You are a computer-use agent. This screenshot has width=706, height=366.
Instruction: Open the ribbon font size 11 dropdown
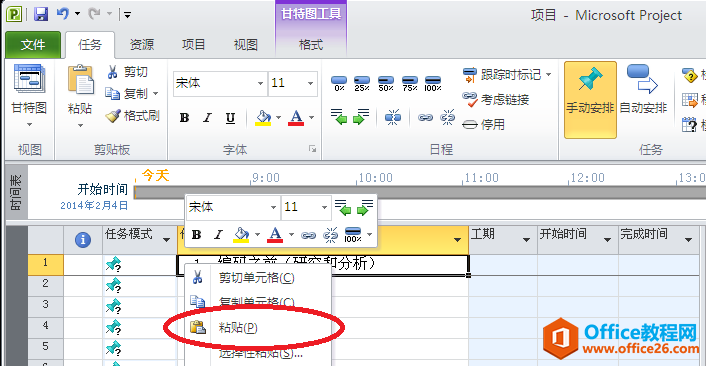[310, 83]
